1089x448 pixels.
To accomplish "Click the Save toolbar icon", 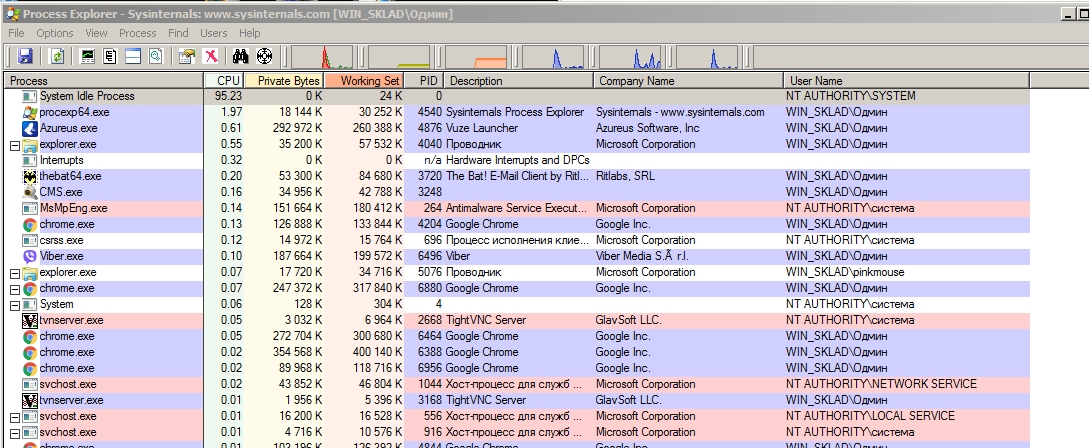I will [25, 57].
